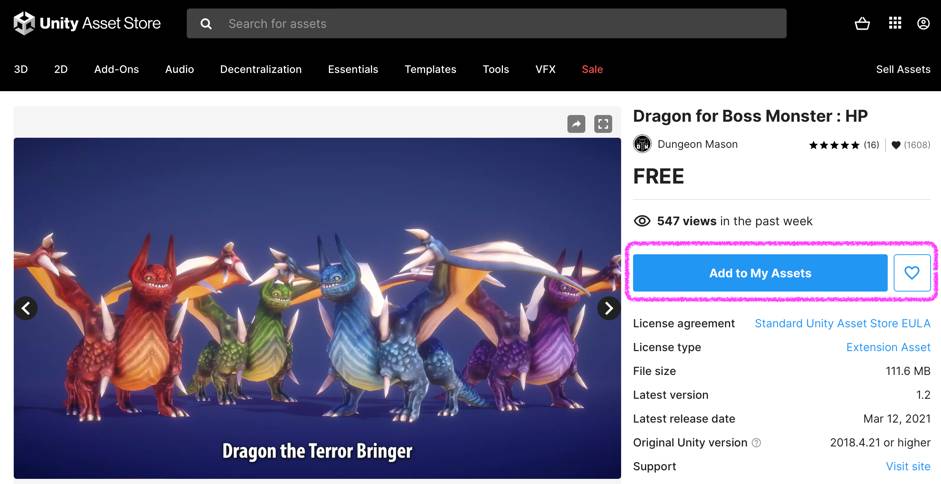Click the five-star rating display

tap(834, 145)
